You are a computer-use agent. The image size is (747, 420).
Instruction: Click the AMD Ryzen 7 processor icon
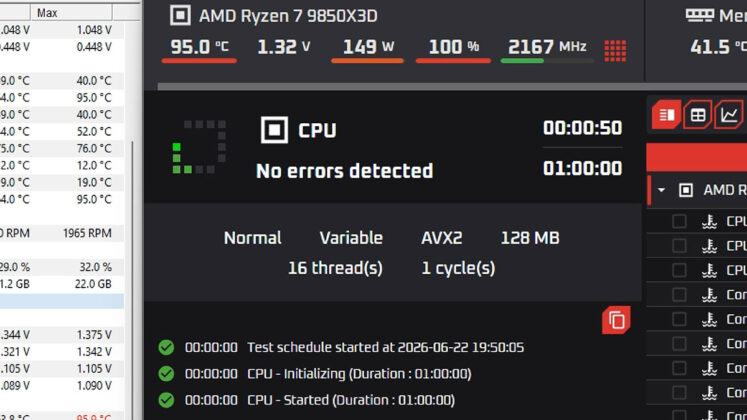[x=180, y=15]
